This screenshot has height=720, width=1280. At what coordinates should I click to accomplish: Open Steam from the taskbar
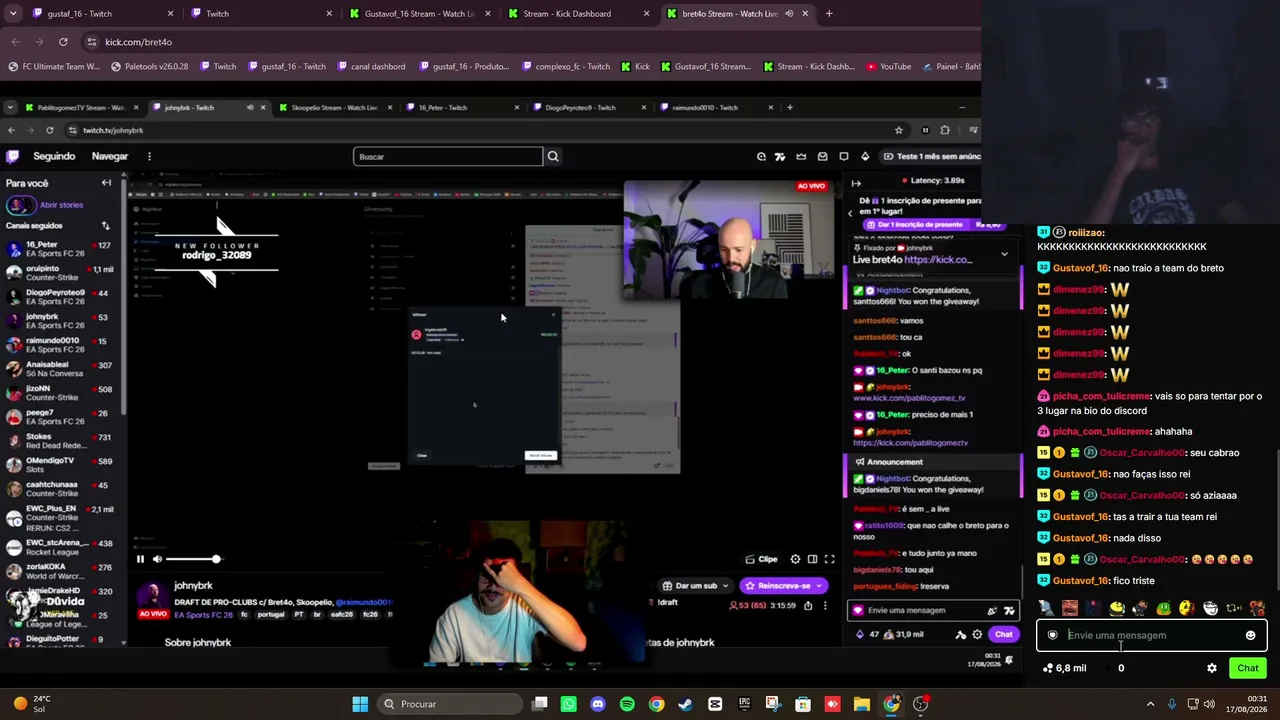click(685, 704)
